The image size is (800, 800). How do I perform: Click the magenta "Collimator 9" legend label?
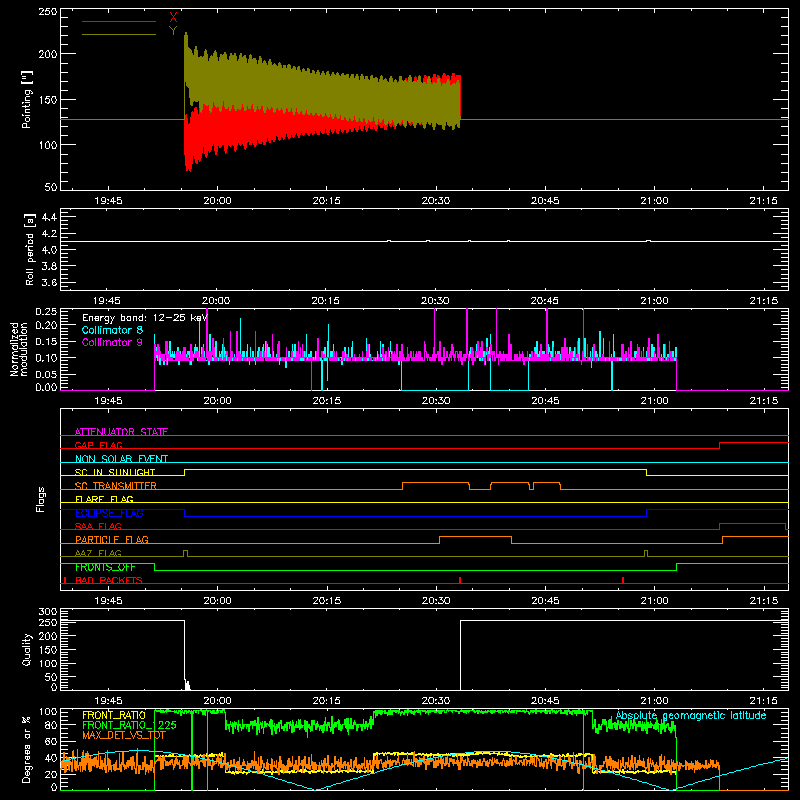click(112, 342)
